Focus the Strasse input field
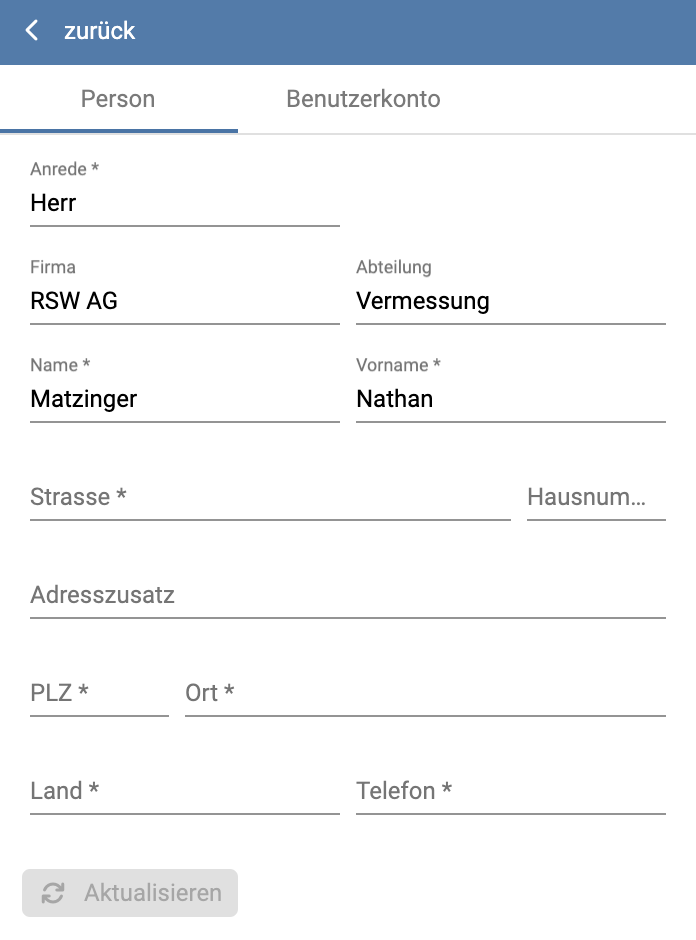This screenshot has height=940, width=696. point(270,497)
